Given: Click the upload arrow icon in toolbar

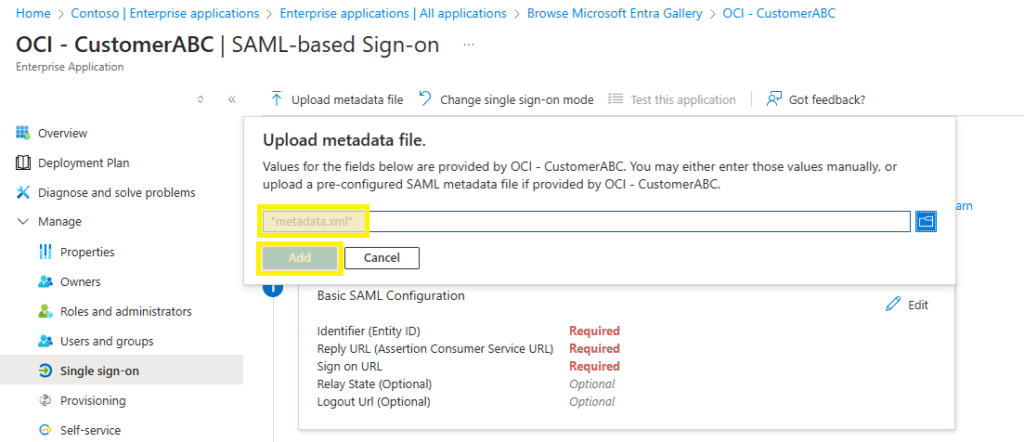Looking at the screenshot, I should [276, 99].
